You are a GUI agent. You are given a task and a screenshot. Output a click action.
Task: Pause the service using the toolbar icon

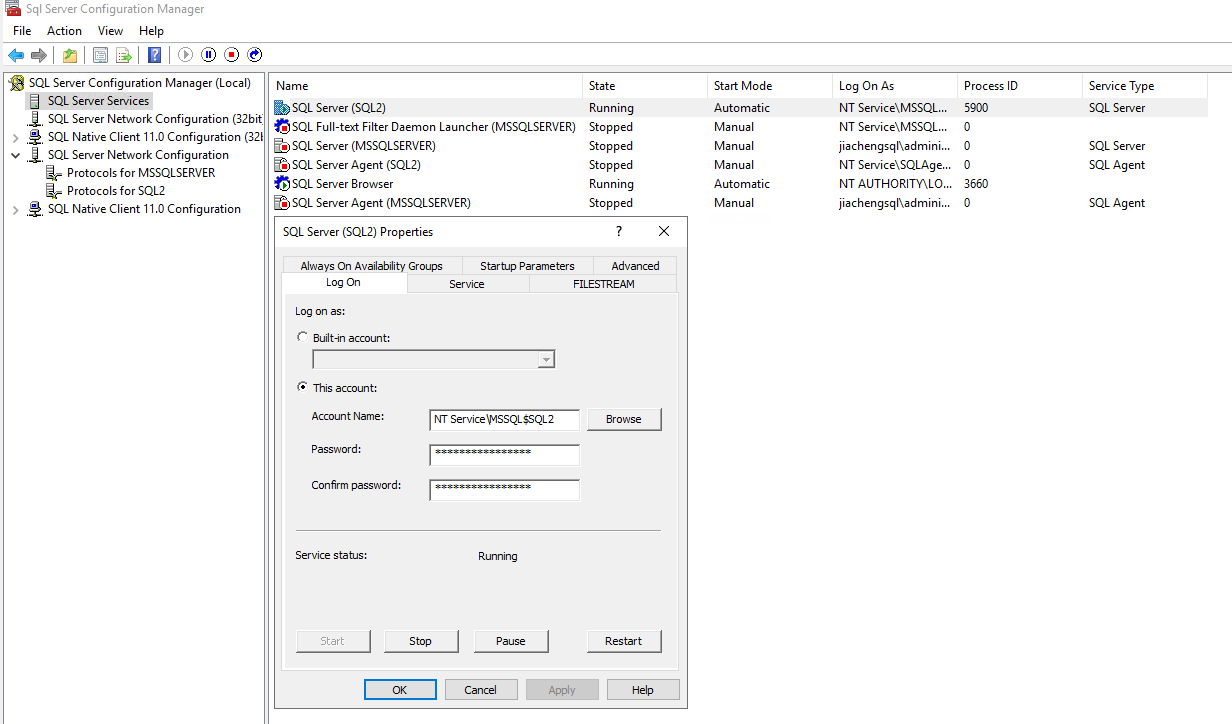209,55
